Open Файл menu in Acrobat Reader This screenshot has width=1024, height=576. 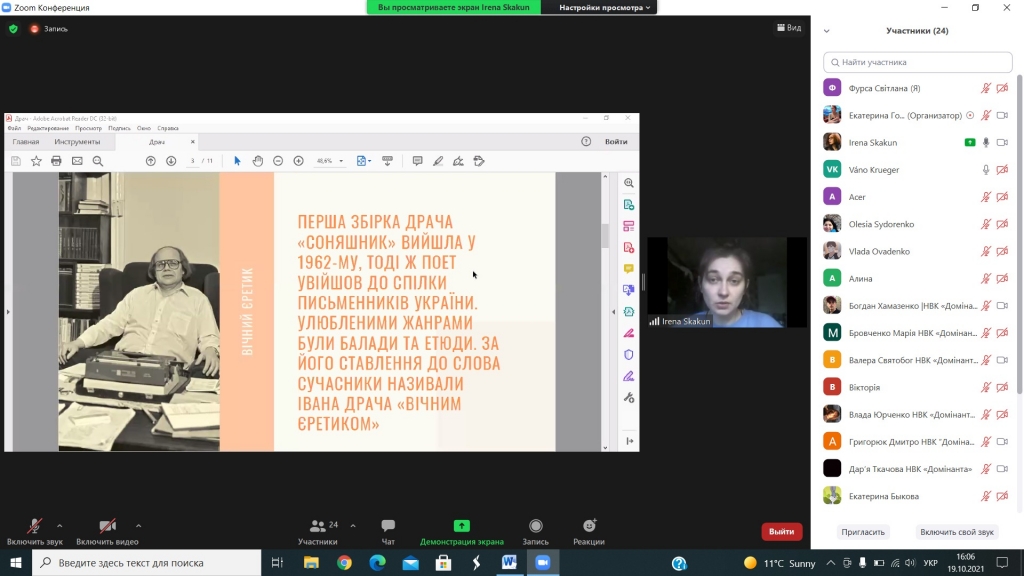point(14,129)
